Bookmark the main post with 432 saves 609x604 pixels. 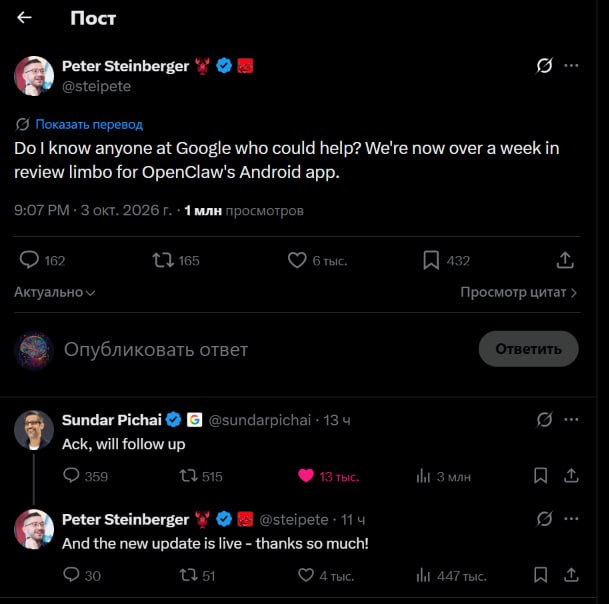[x=431, y=260]
